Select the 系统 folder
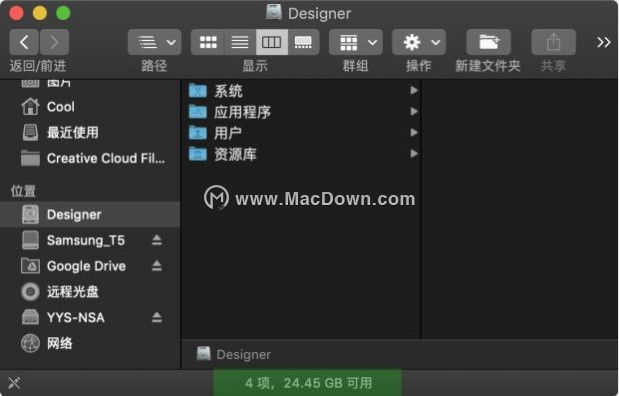The height and width of the screenshot is (396, 619). pyautogui.click(x=301, y=91)
